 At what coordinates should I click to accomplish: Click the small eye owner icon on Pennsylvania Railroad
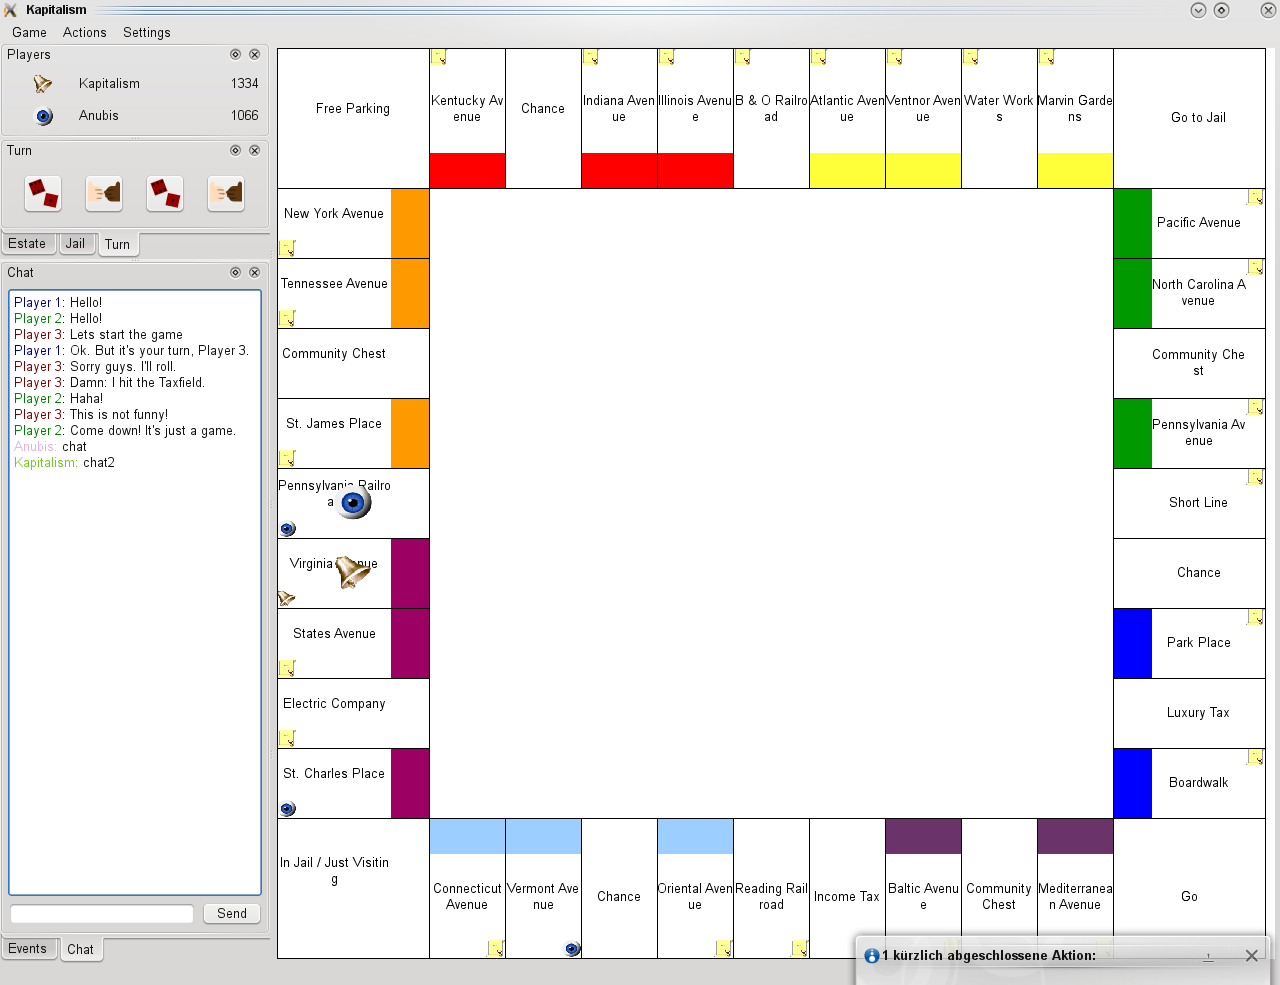288,528
